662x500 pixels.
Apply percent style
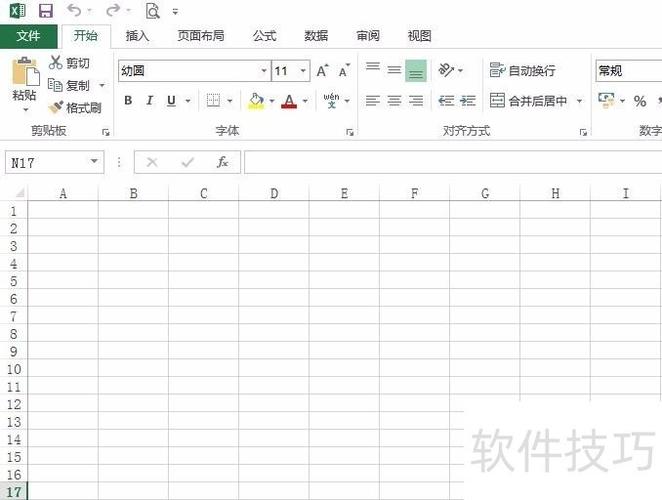tap(640, 101)
